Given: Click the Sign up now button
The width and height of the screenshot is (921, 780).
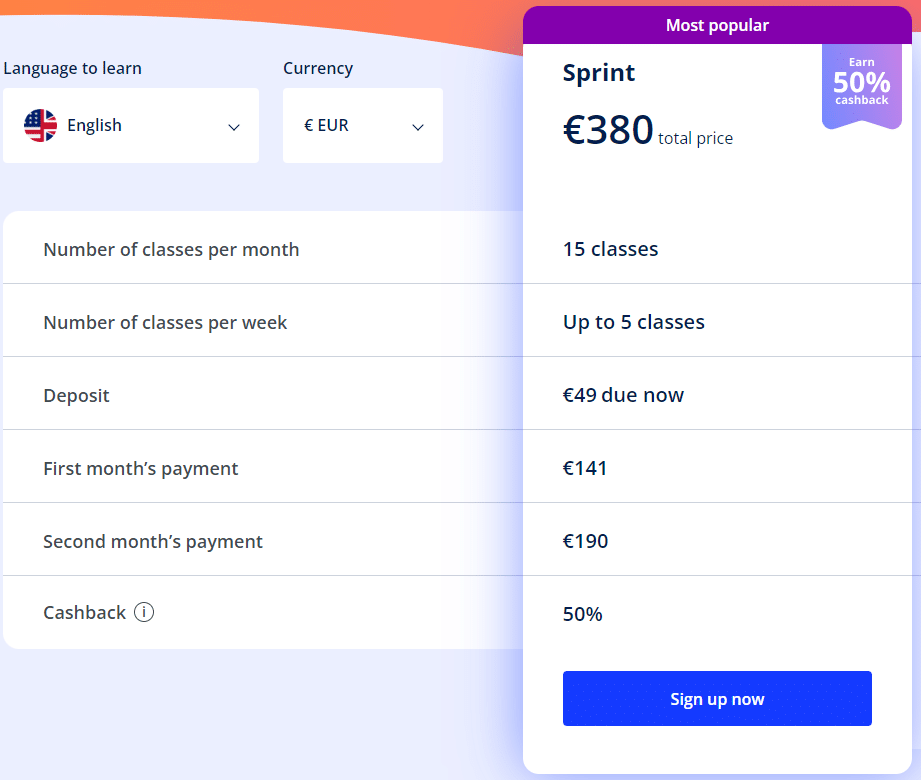Looking at the screenshot, I should [717, 698].
